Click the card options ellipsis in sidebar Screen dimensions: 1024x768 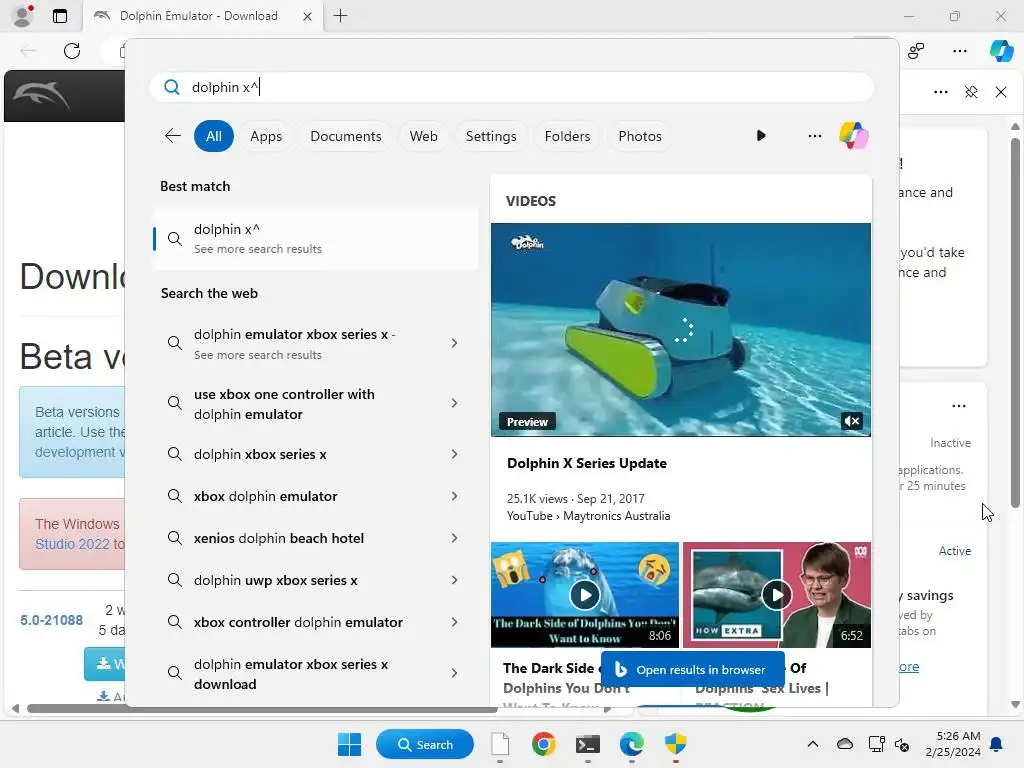click(x=958, y=406)
